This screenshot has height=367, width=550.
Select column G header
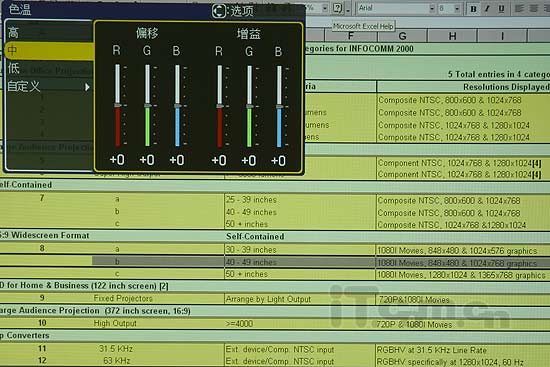(x=402, y=36)
